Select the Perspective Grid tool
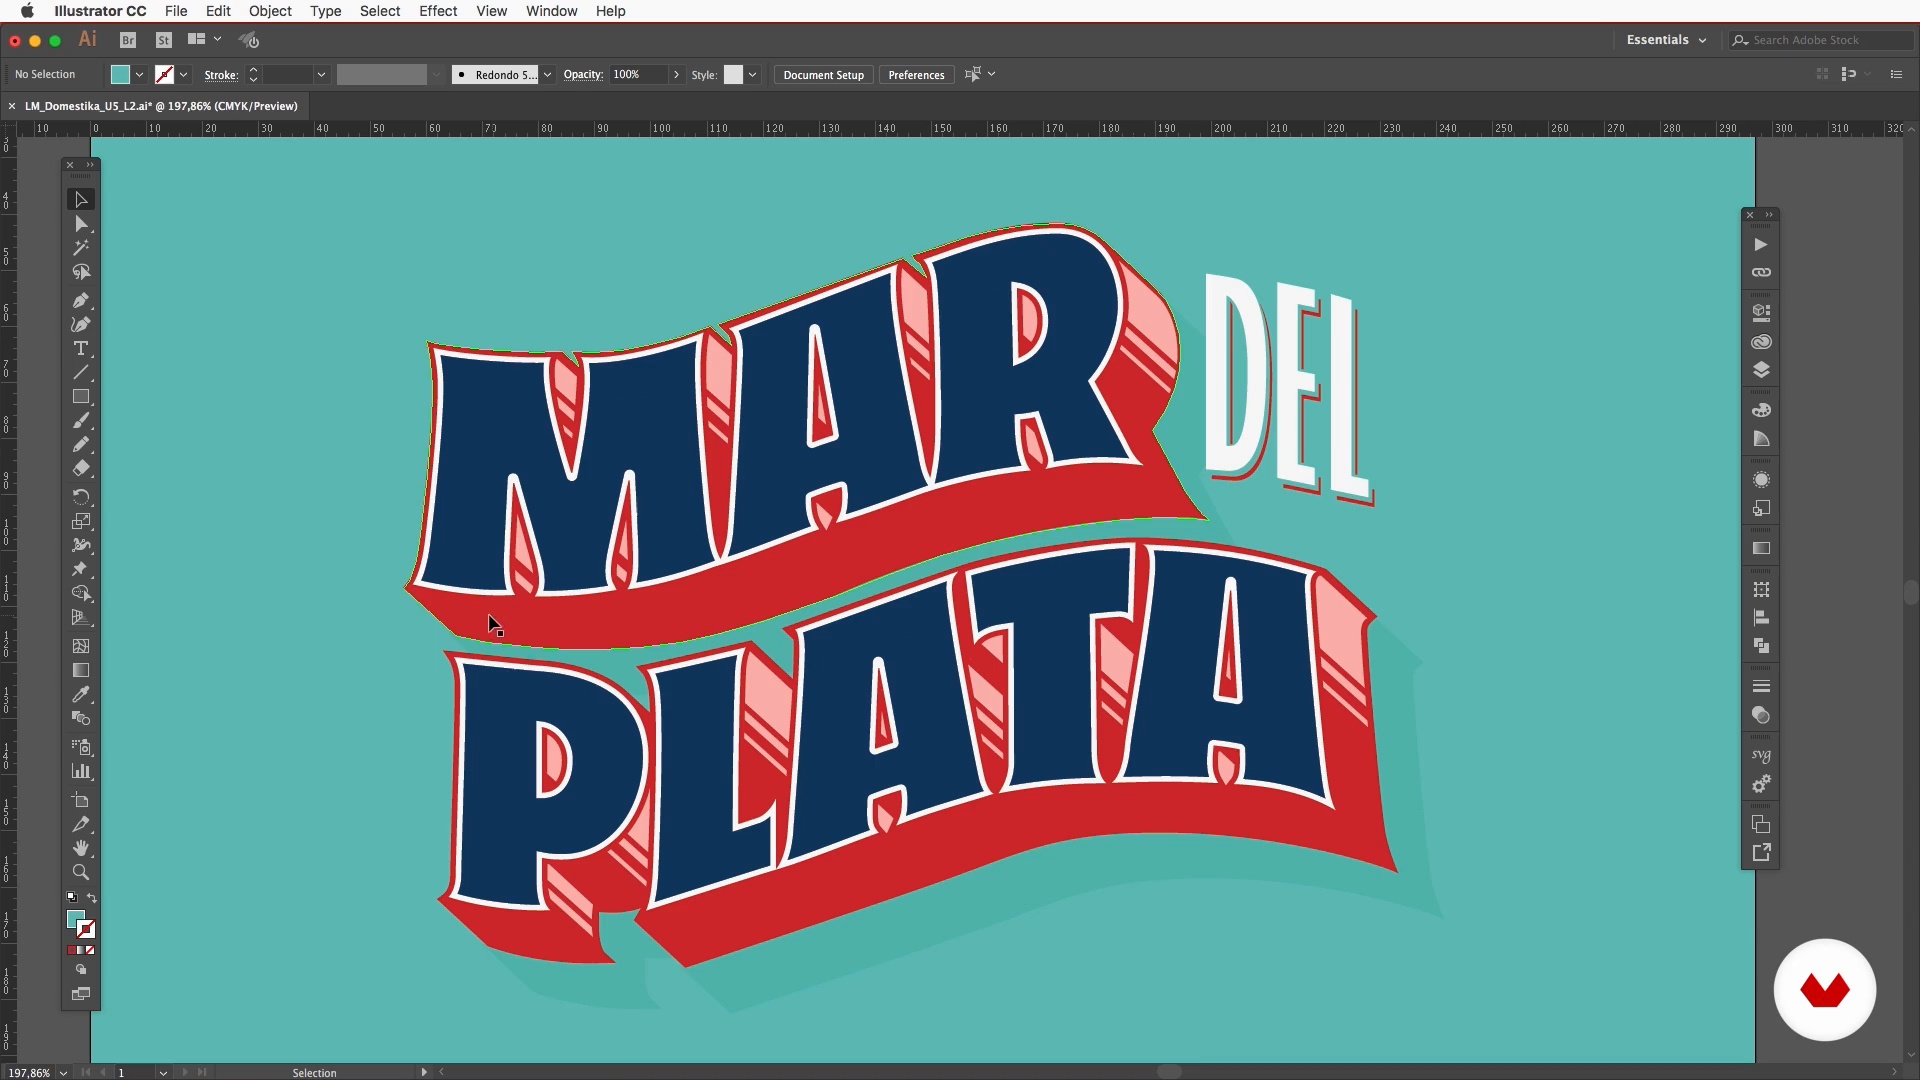The height and width of the screenshot is (1080, 1920). 81,617
